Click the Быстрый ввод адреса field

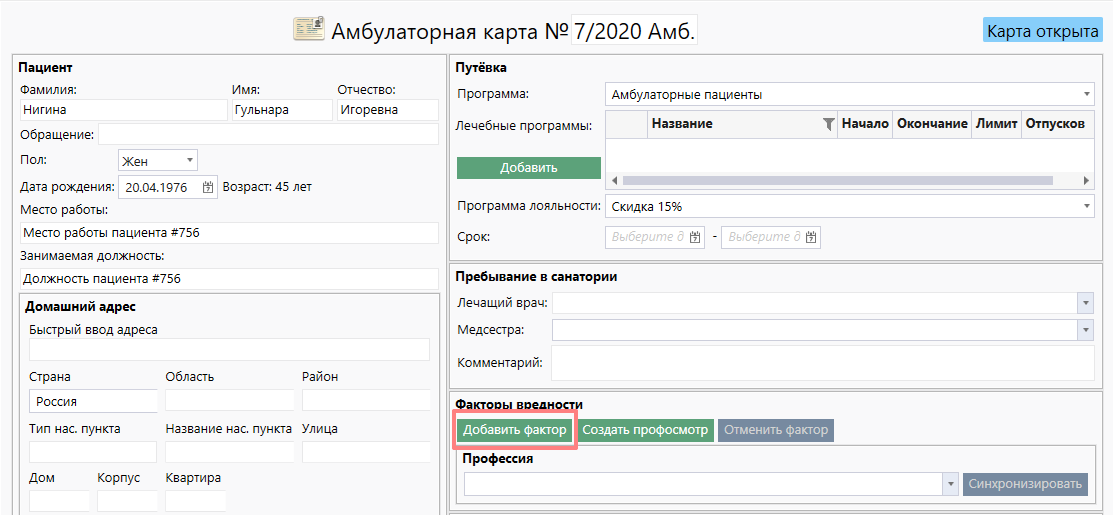[229, 349]
